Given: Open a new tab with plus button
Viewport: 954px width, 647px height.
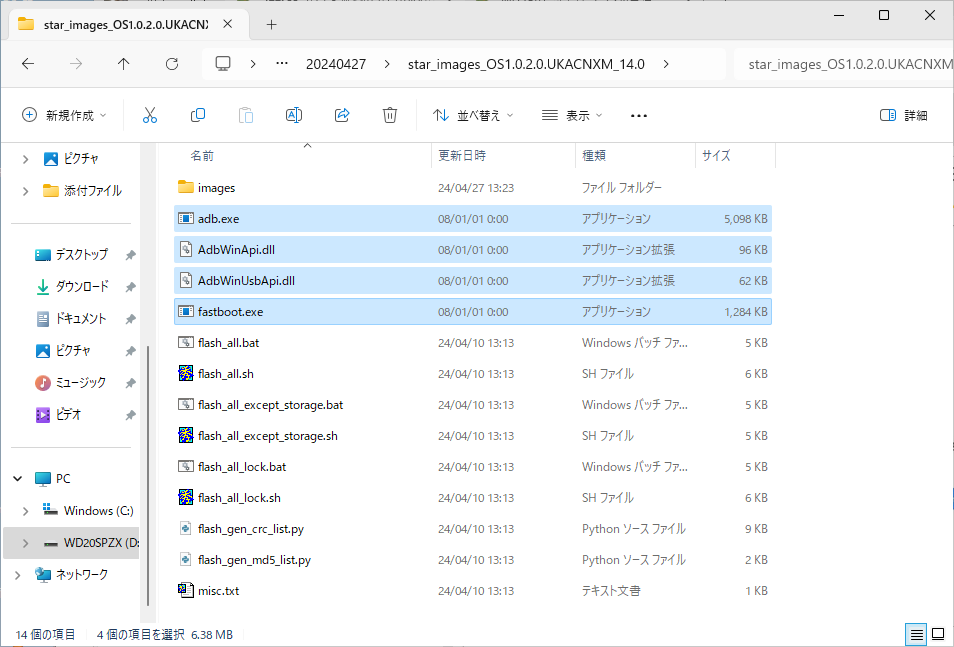Looking at the screenshot, I should pos(271,24).
